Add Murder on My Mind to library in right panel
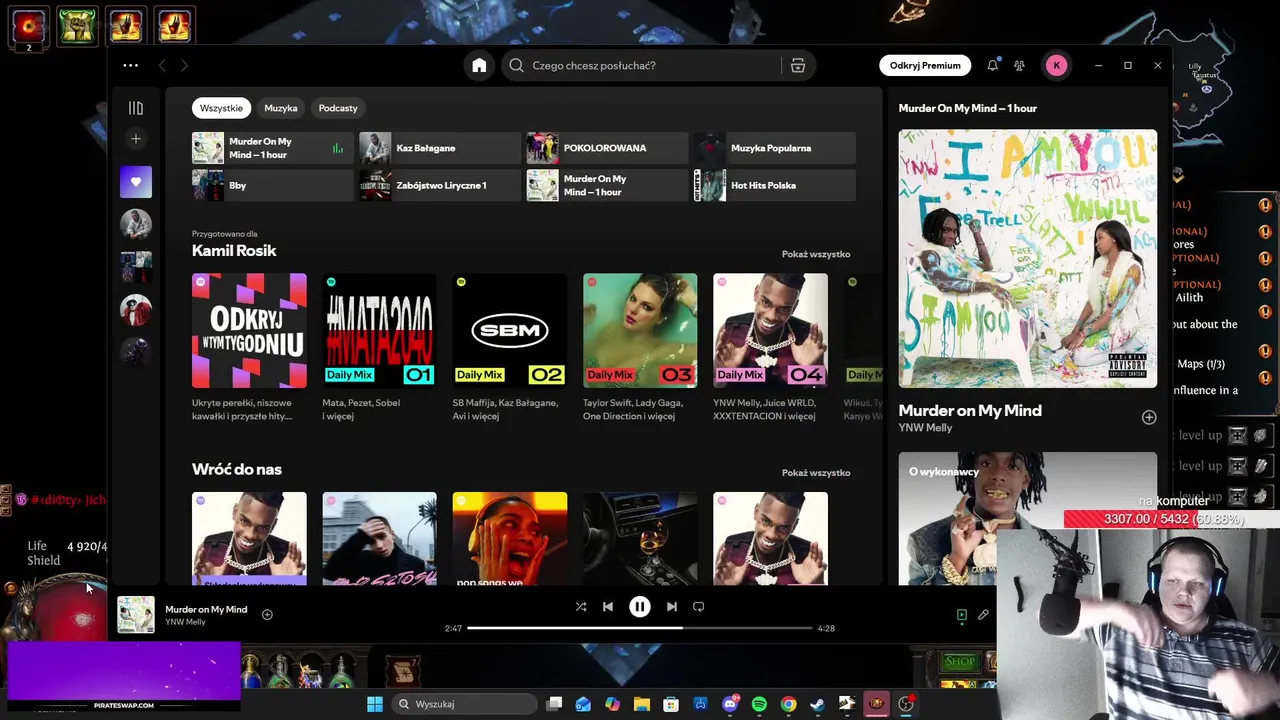This screenshot has height=720, width=1280. pyautogui.click(x=1149, y=417)
